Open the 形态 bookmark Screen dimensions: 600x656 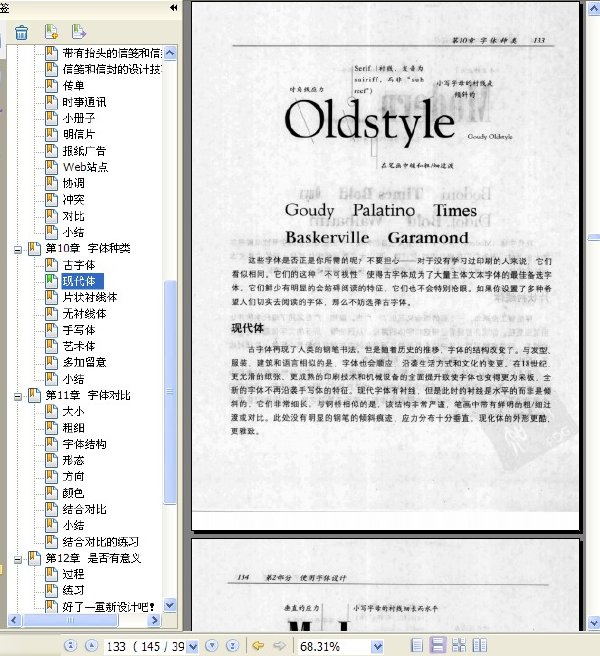pos(73,460)
